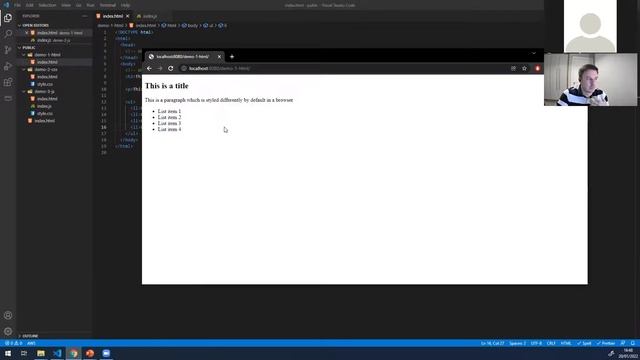Select the localhost browser tab
Screen dimensions: 640x360
182,56
